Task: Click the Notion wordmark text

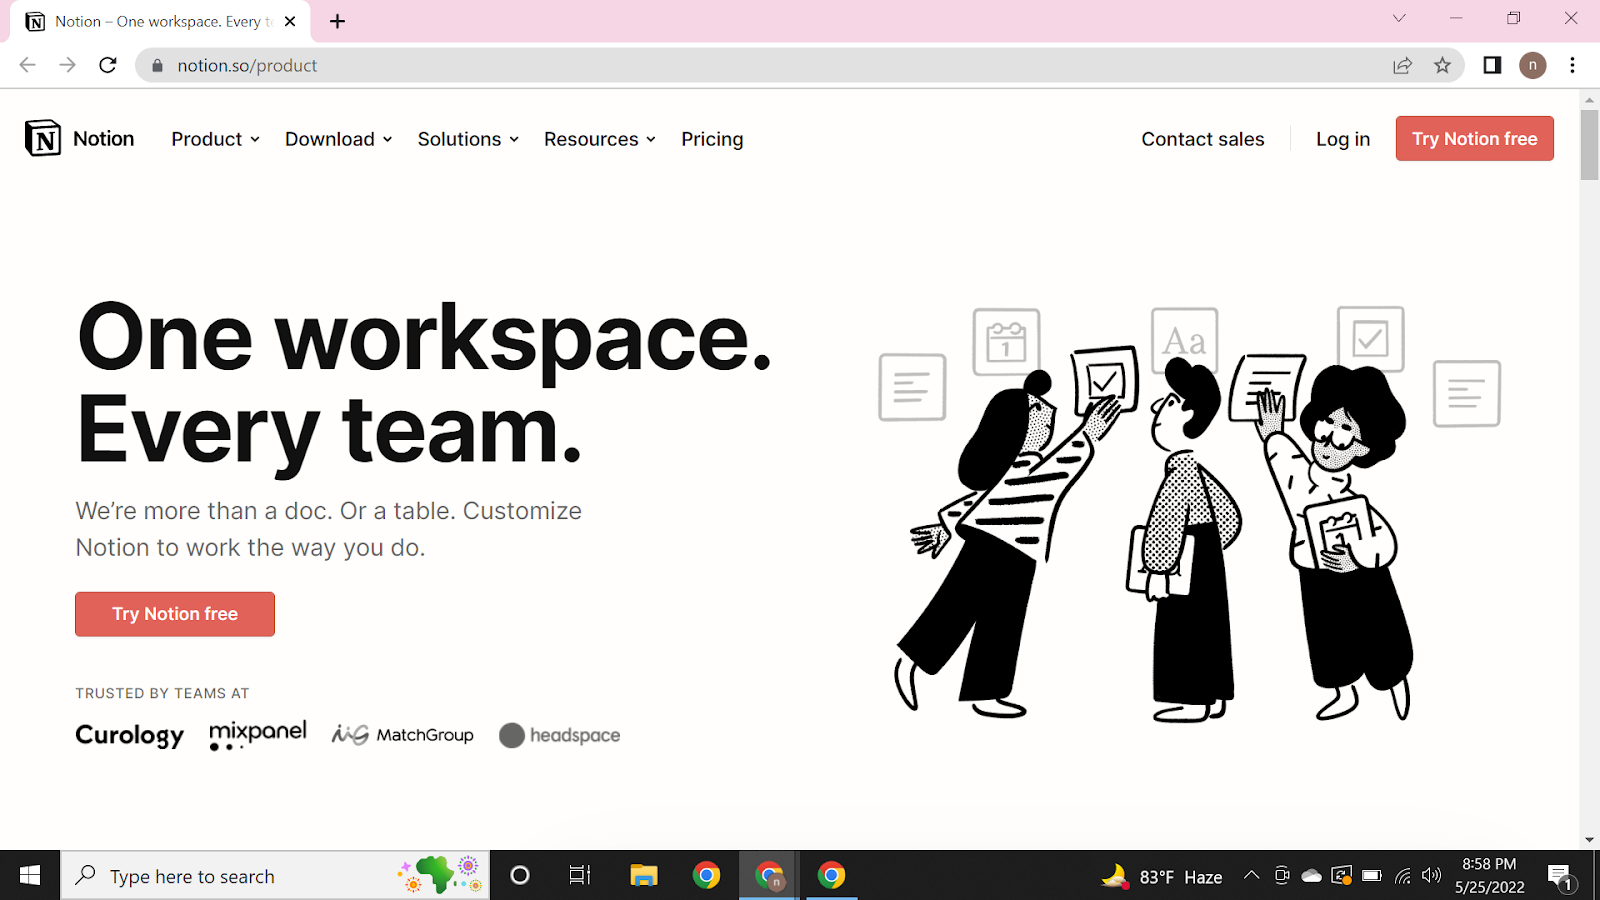Action: click(x=104, y=139)
